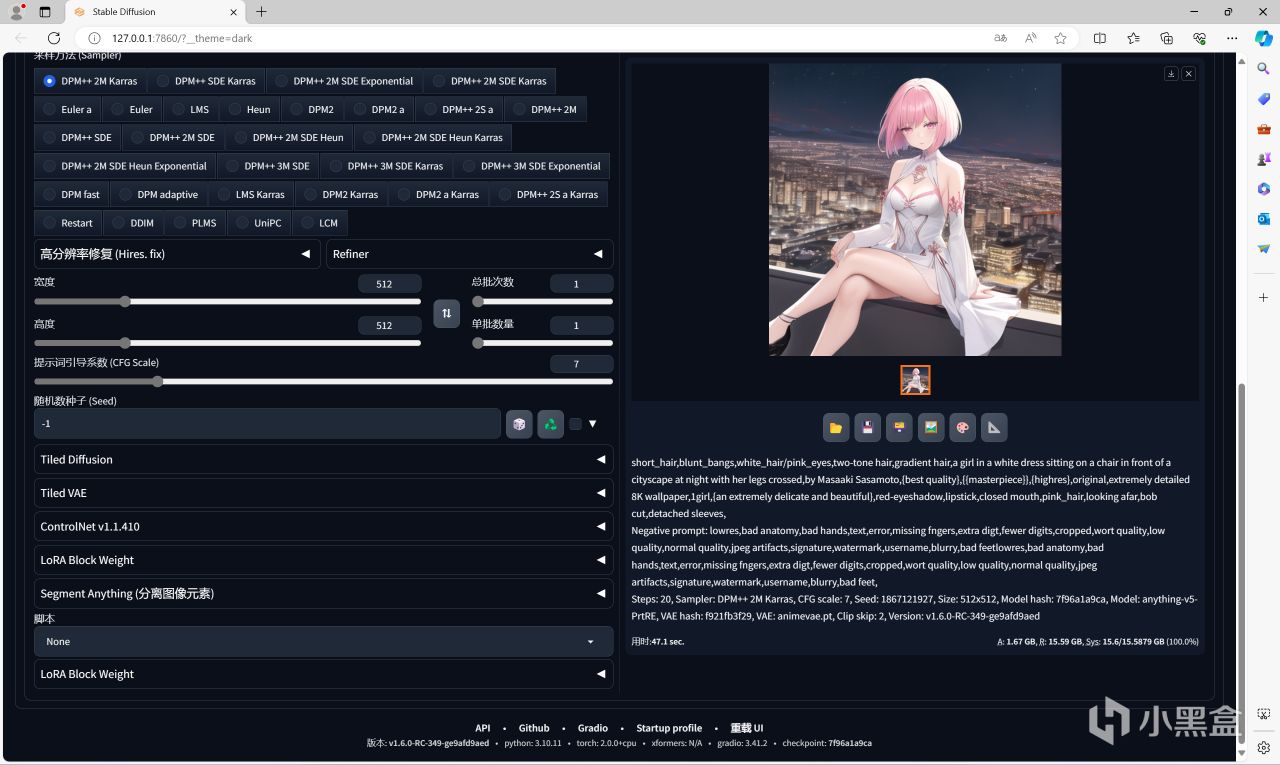The width and height of the screenshot is (1280, 765).
Task: Refresh the browser page
Action: [x=54, y=38]
